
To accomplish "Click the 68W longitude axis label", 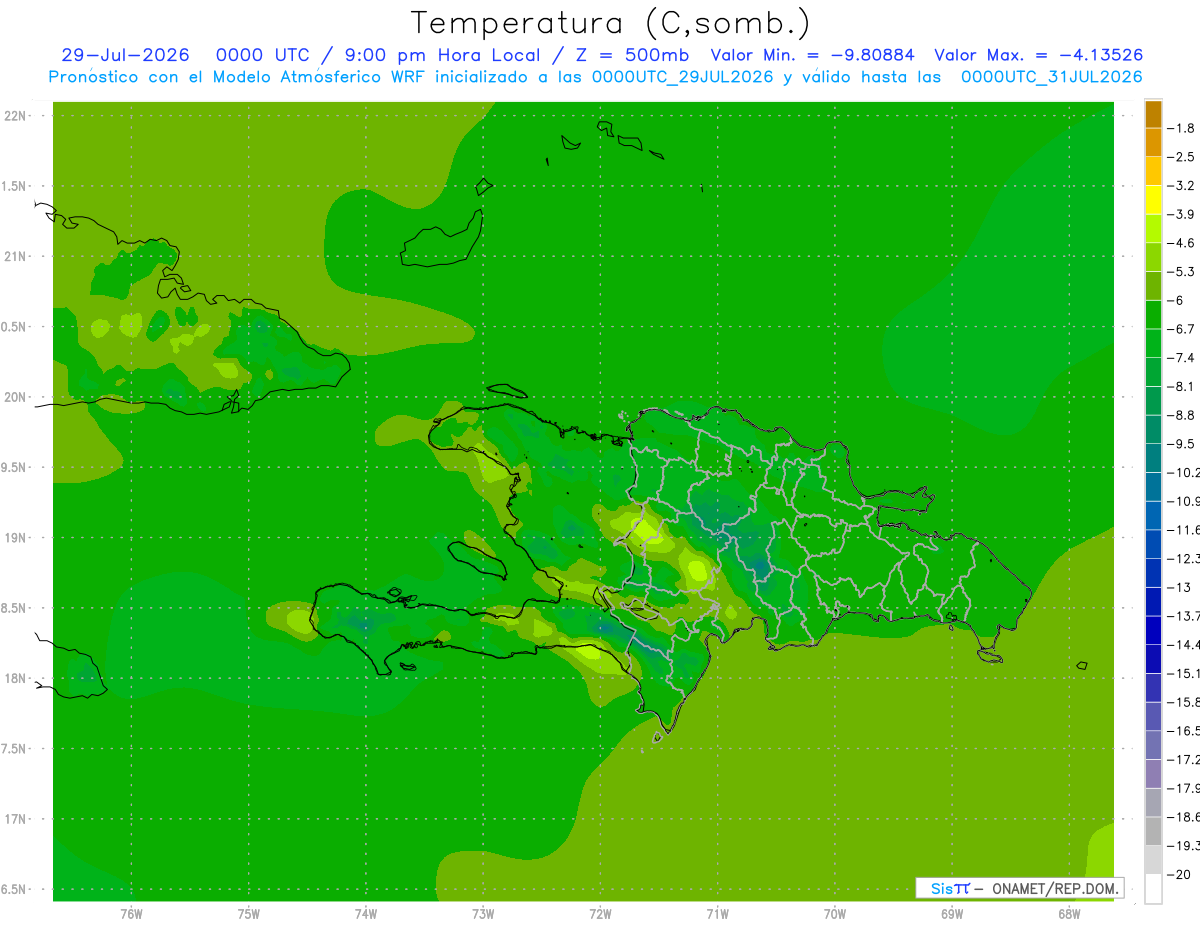I will coord(1069,913).
